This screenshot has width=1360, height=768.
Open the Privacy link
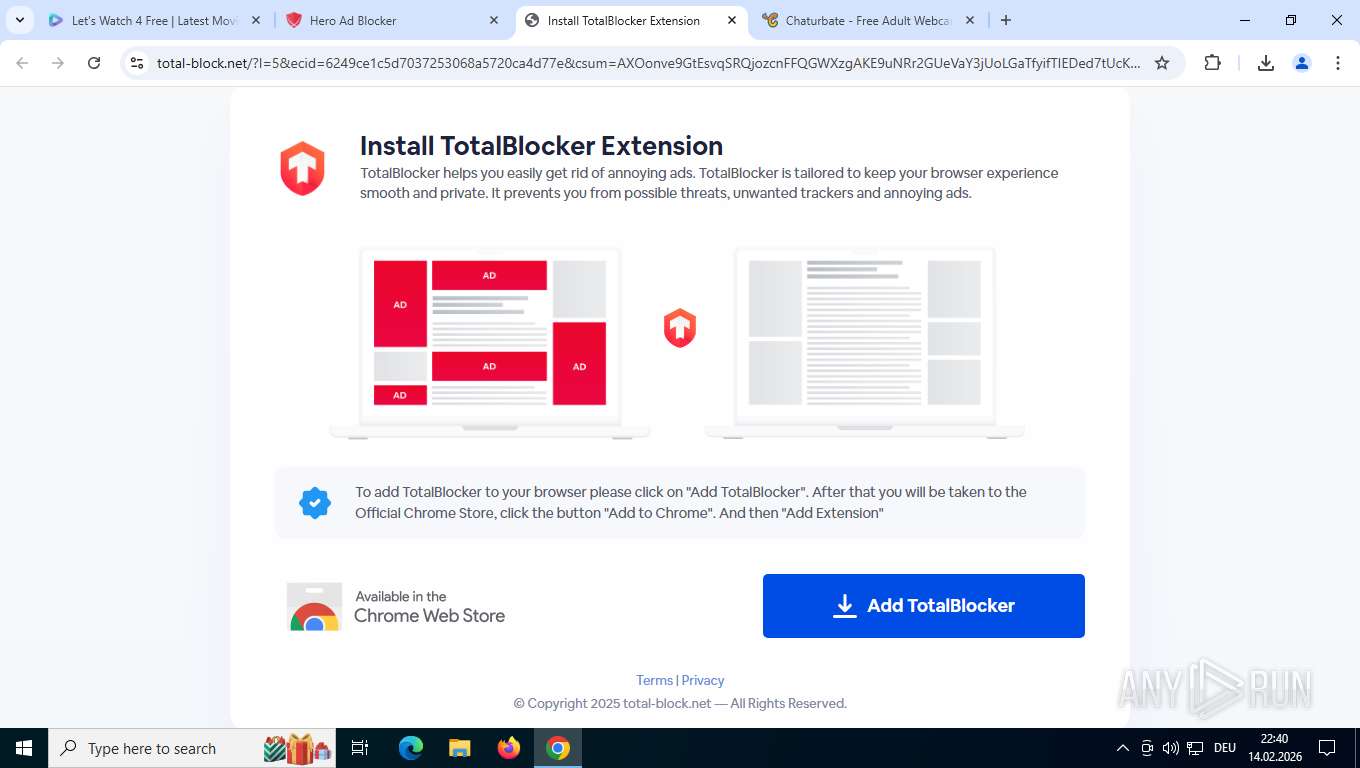coord(703,680)
